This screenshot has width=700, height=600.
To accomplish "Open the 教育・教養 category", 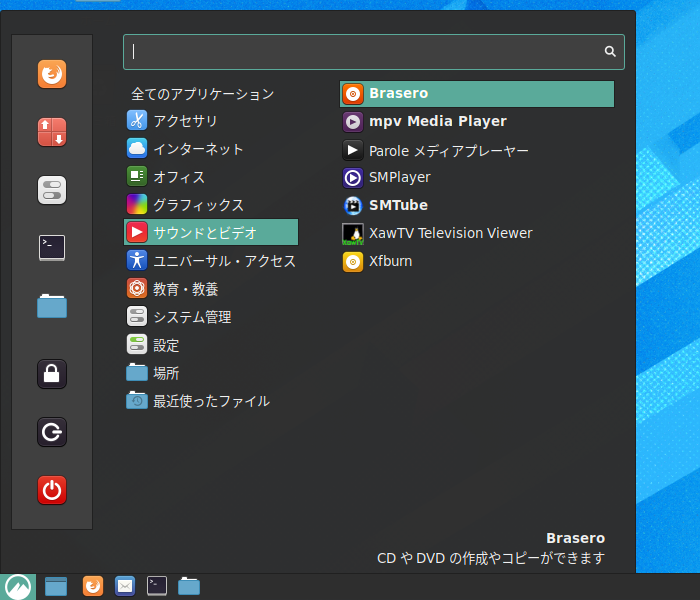I will pos(211,289).
